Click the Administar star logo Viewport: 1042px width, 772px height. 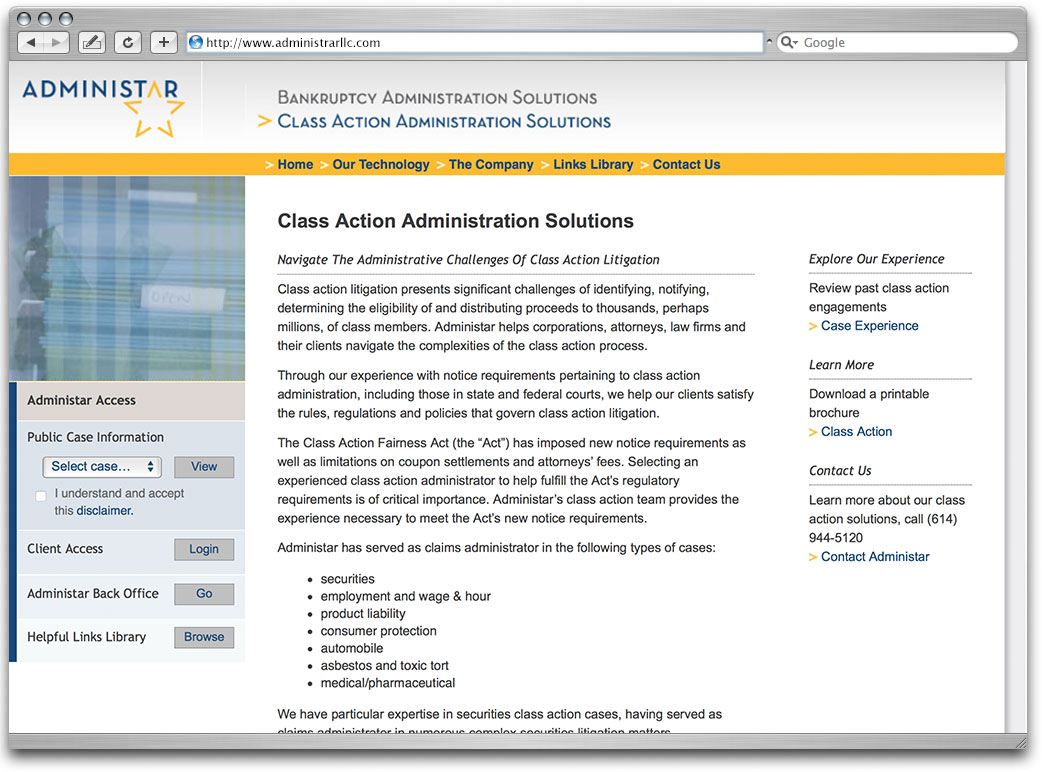(x=104, y=108)
